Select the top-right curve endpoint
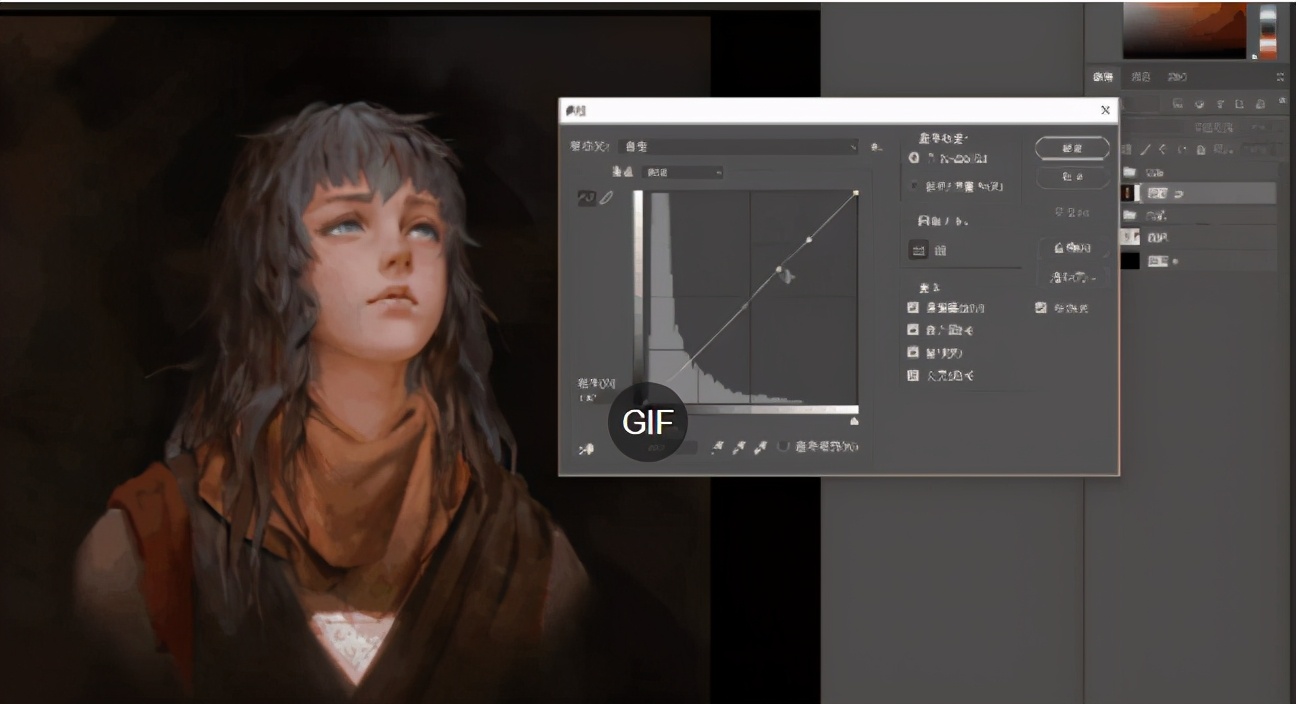Image resolution: width=1296 pixels, height=704 pixels. (x=856, y=192)
